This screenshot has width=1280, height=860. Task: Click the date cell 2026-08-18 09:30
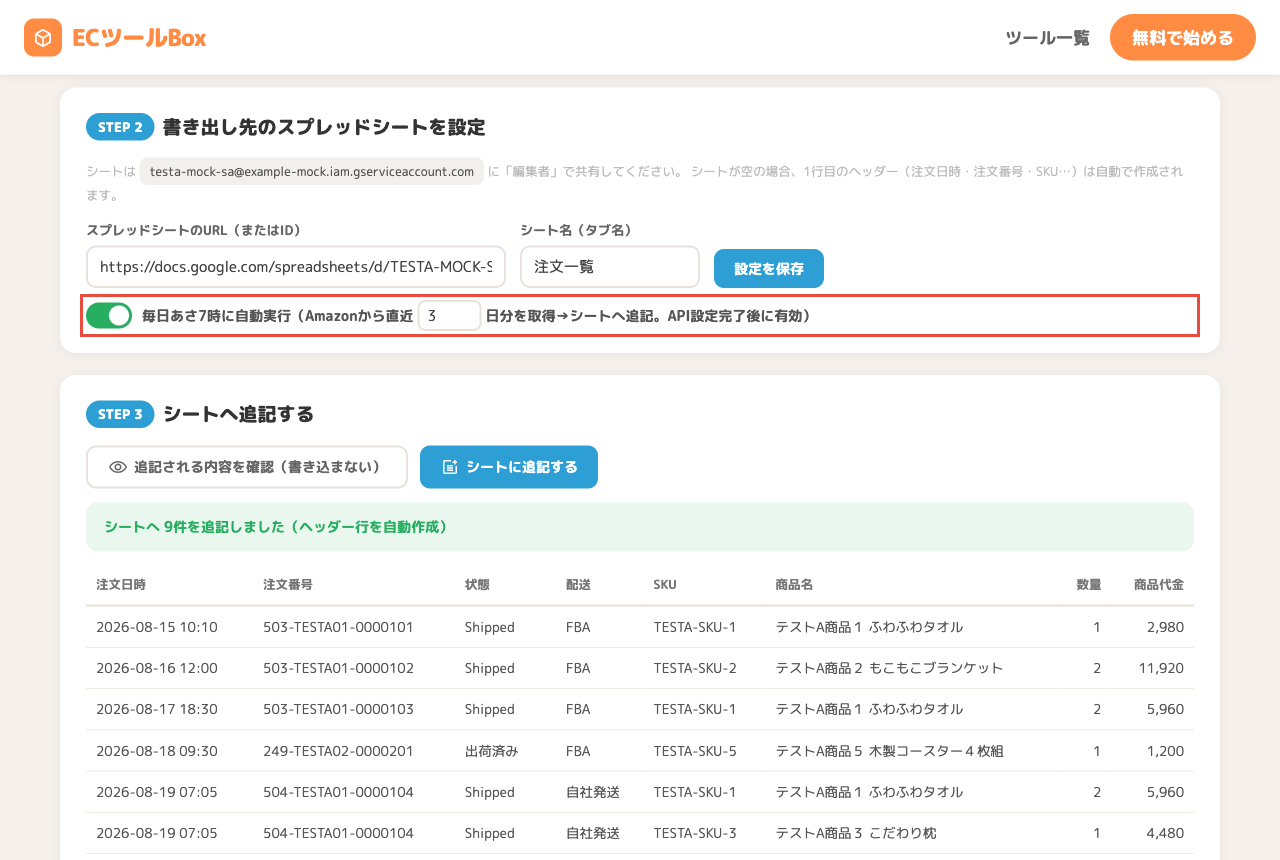coord(157,751)
